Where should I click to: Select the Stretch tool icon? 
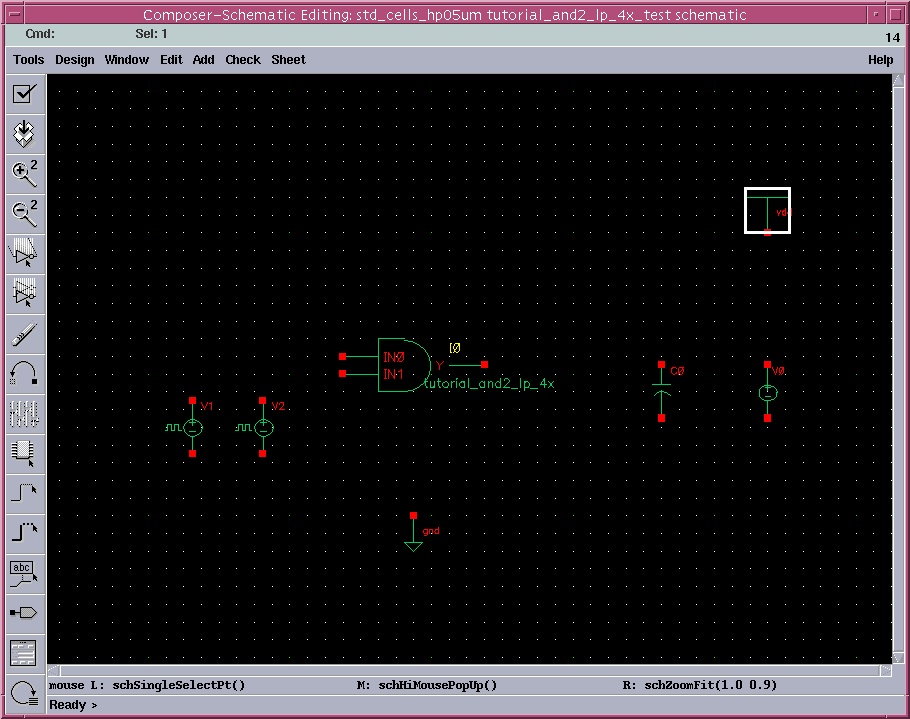24,253
